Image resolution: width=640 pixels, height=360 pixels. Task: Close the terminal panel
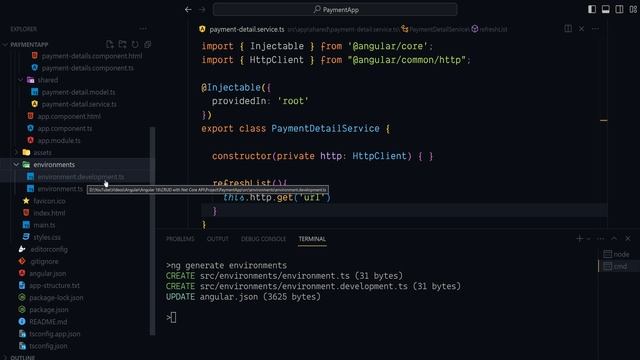pyautogui.click(x=628, y=238)
